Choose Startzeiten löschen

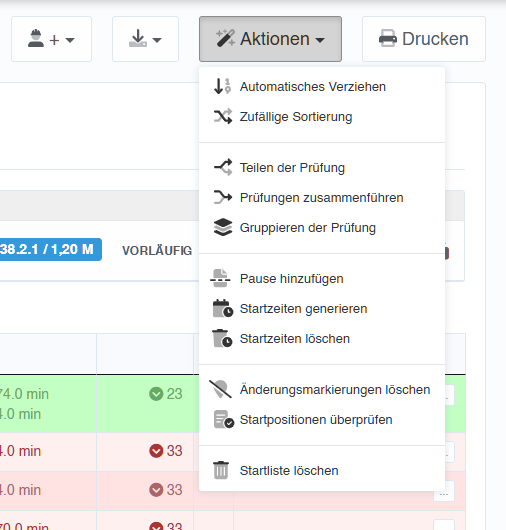tap(322, 339)
